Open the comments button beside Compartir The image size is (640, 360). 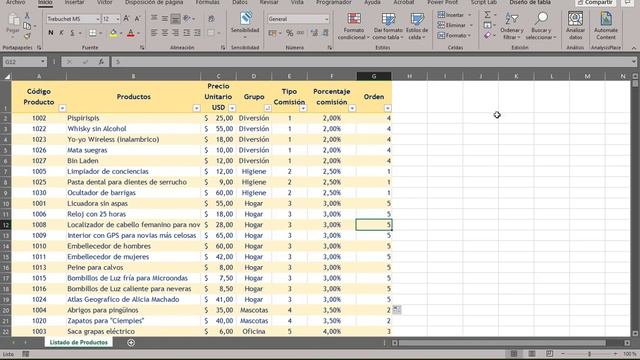628,2
